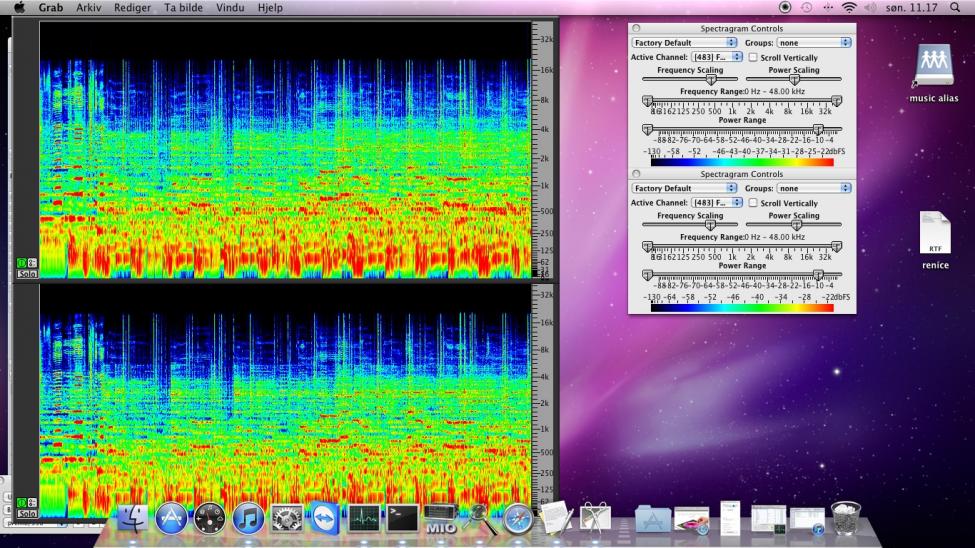This screenshot has height=548, width=975.
Task: Click the Solo button on upper spectrogram
Action: [x=27, y=273]
